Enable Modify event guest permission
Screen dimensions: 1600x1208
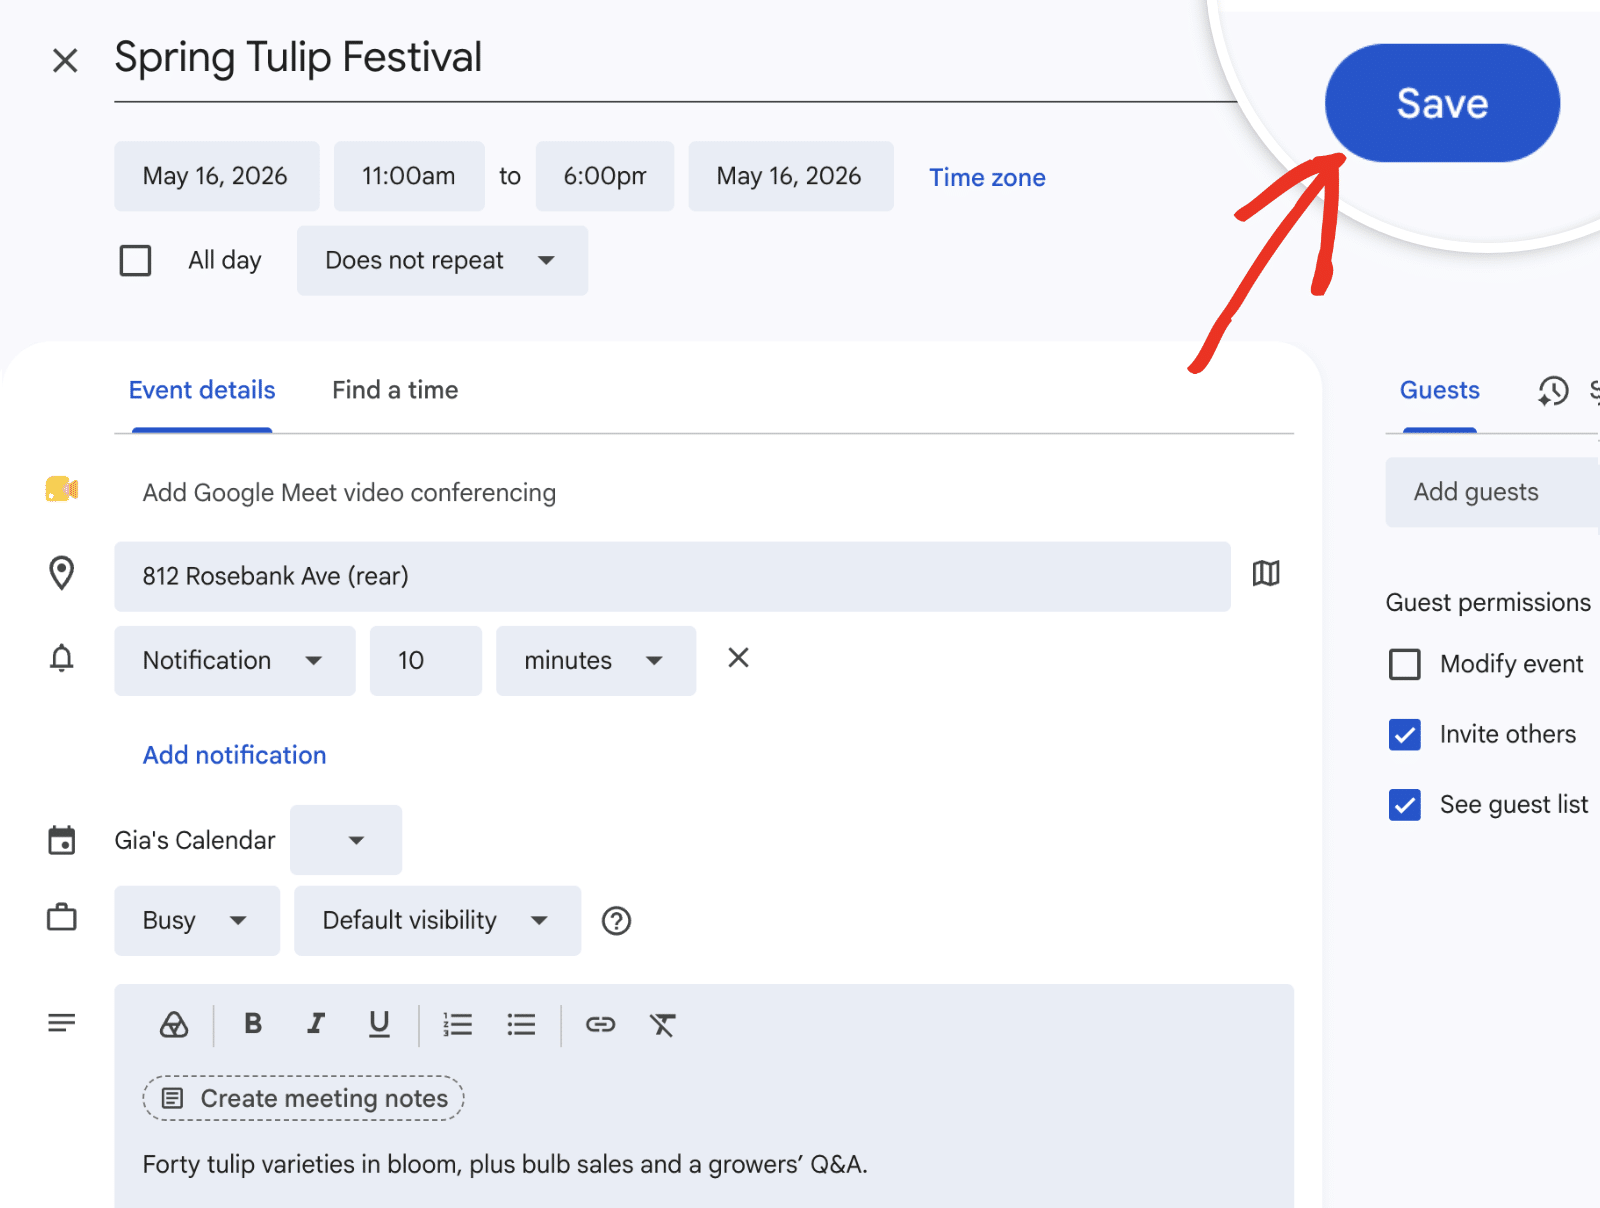coord(1405,664)
